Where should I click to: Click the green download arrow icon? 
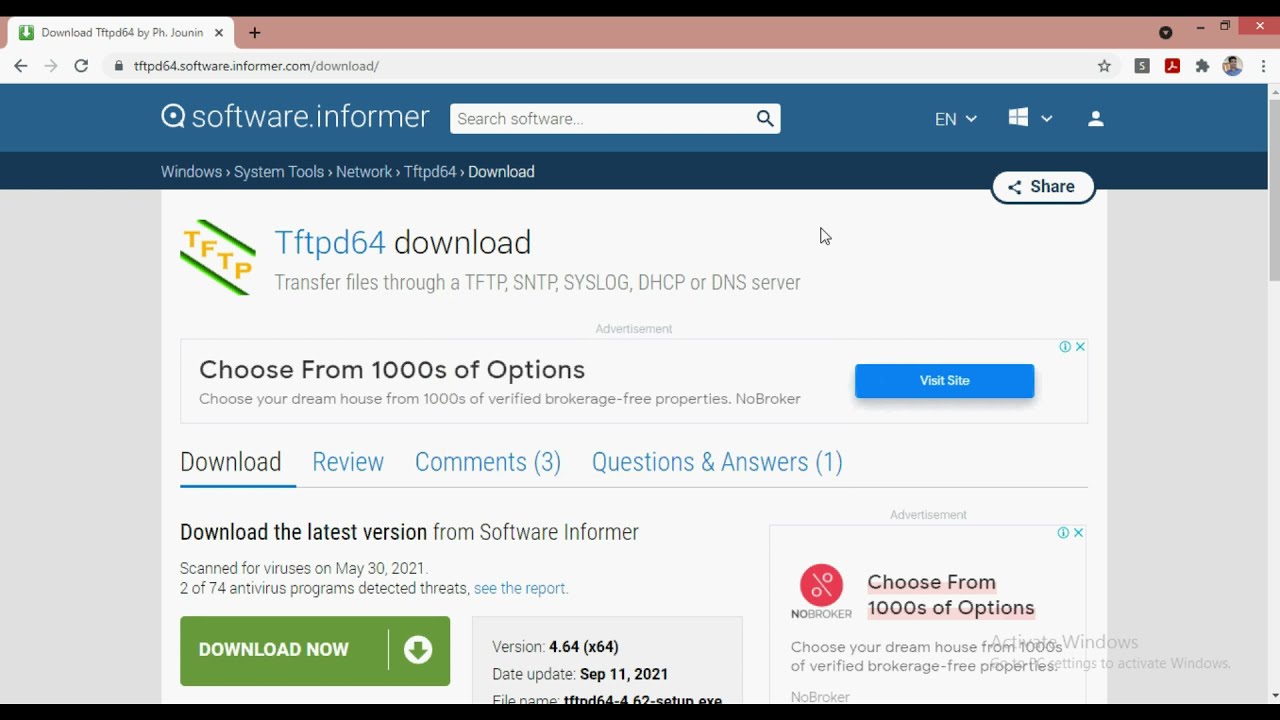[x=418, y=650]
